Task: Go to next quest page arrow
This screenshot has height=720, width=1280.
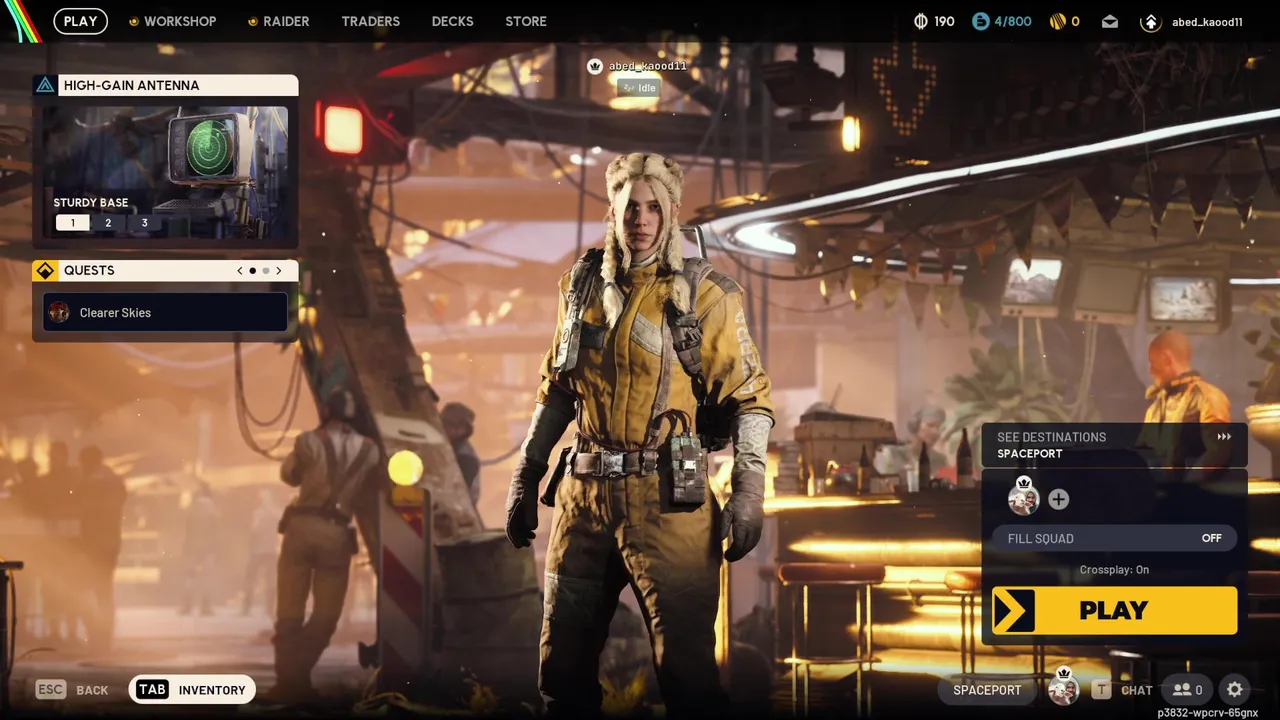Action: tap(279, 271)
